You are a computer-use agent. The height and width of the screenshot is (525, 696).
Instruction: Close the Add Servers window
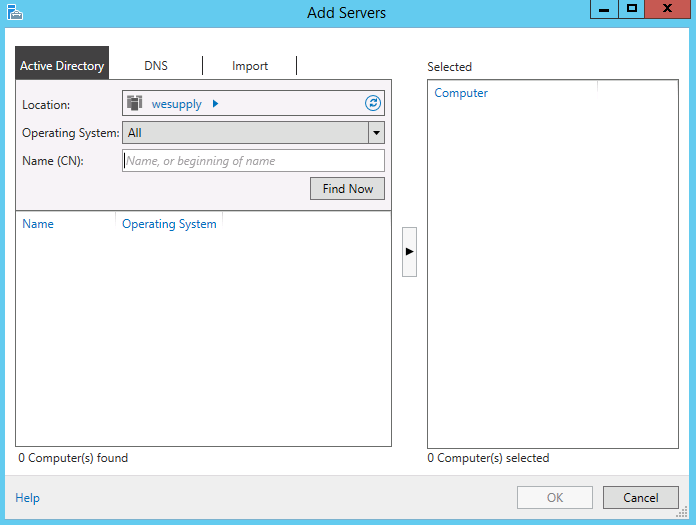point(667,9)
